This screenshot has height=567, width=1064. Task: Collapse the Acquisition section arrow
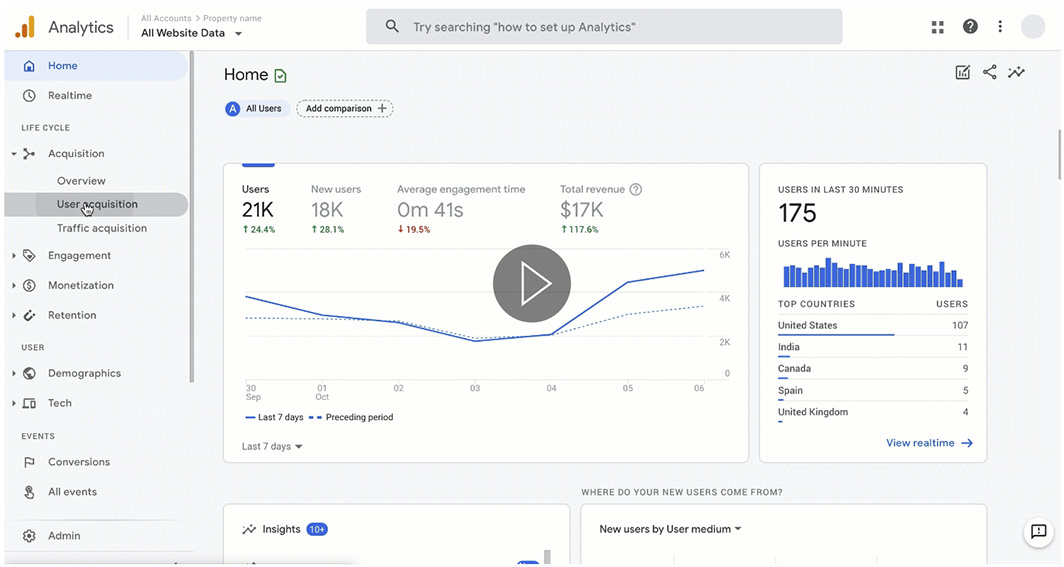coord(14,155)
